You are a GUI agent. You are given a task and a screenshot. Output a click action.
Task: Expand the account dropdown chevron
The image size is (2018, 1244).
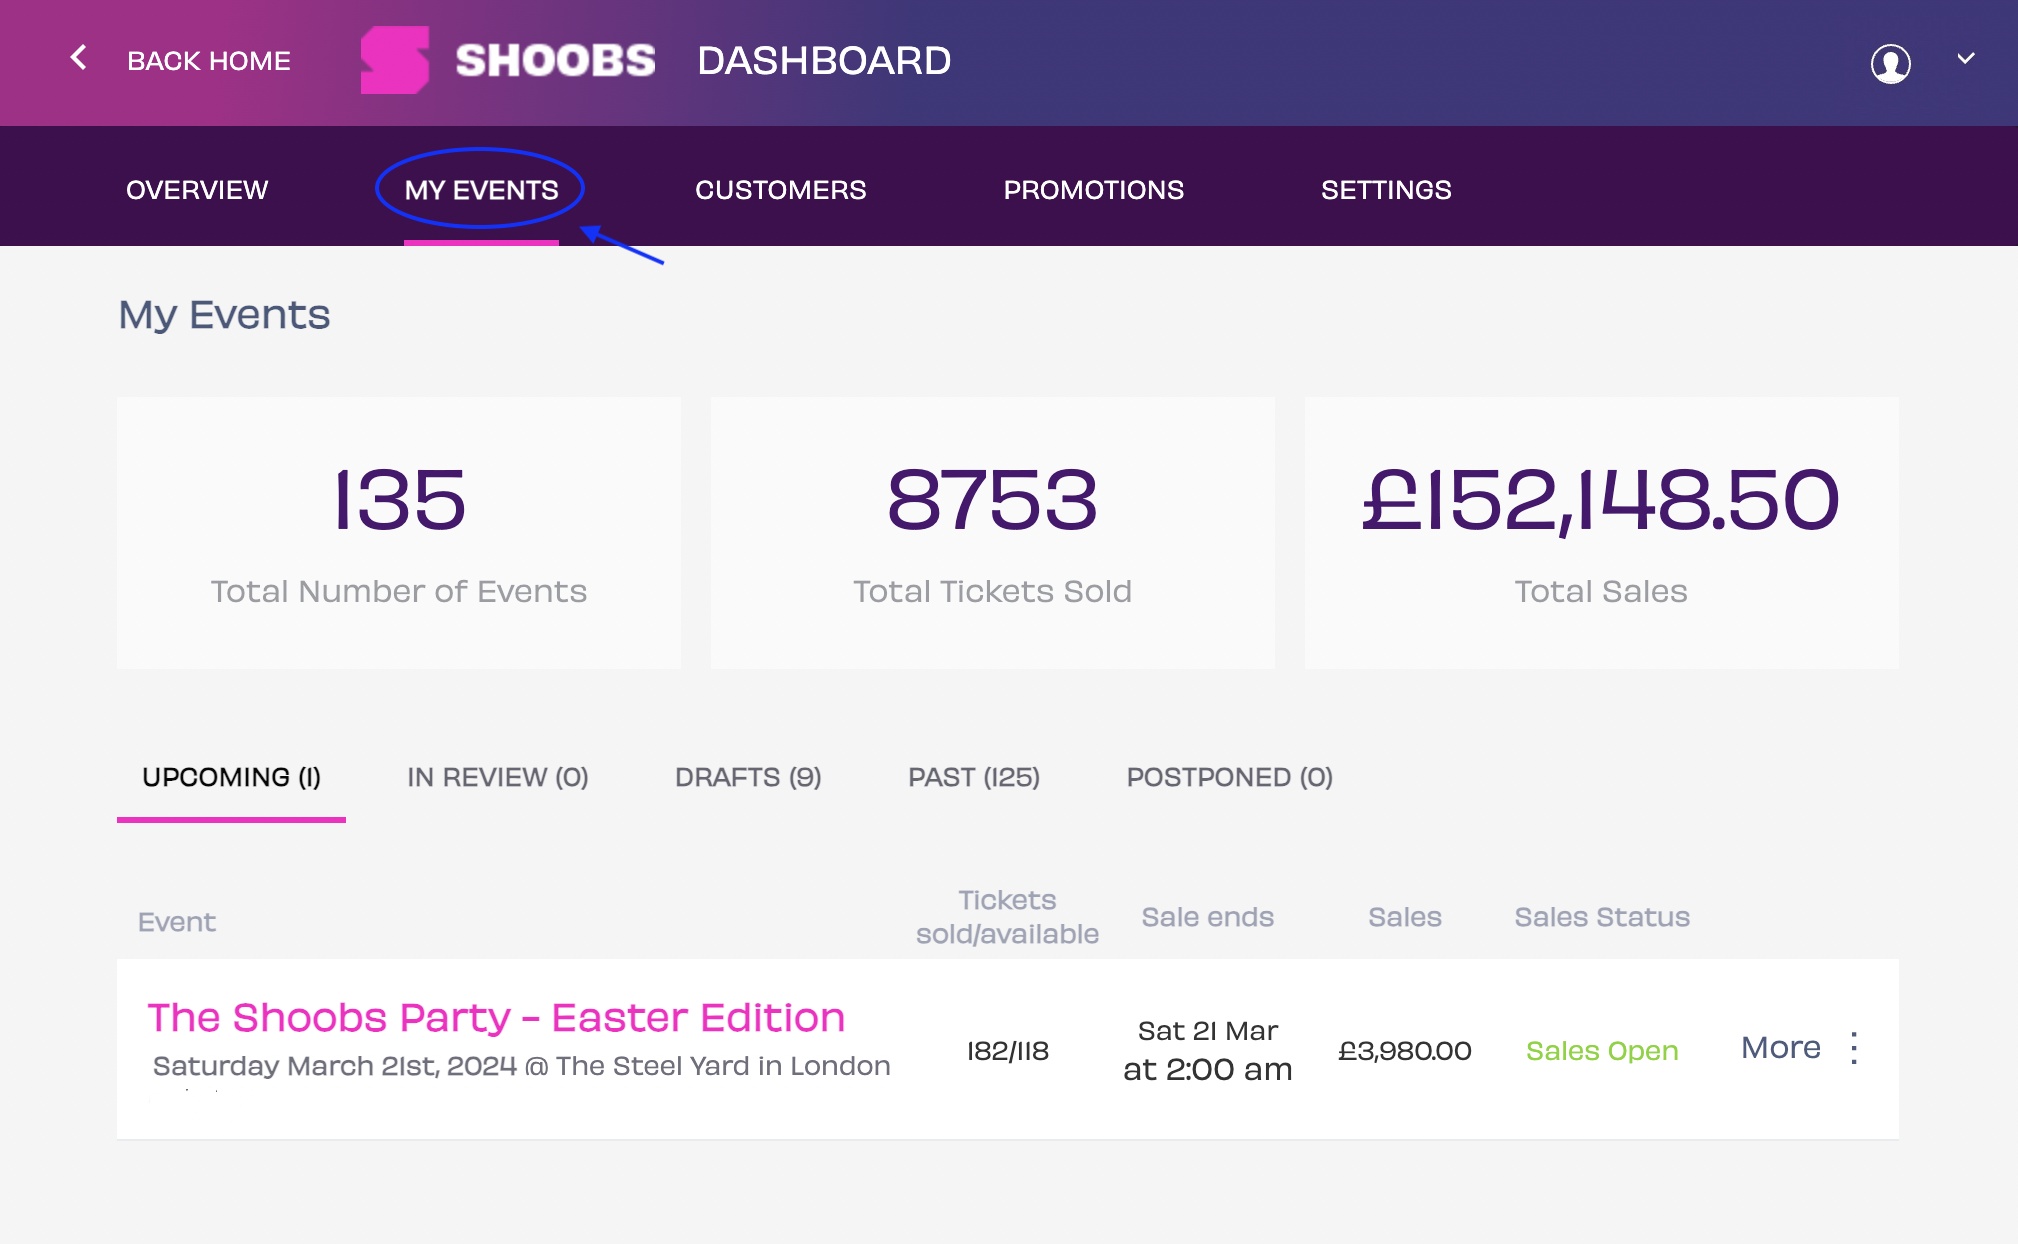coord(1965,58)
